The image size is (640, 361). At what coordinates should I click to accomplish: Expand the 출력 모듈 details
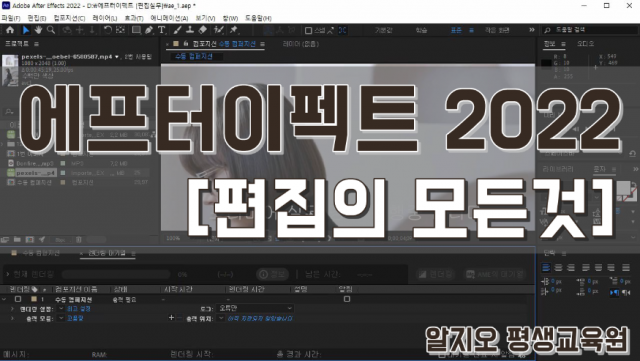12,318
